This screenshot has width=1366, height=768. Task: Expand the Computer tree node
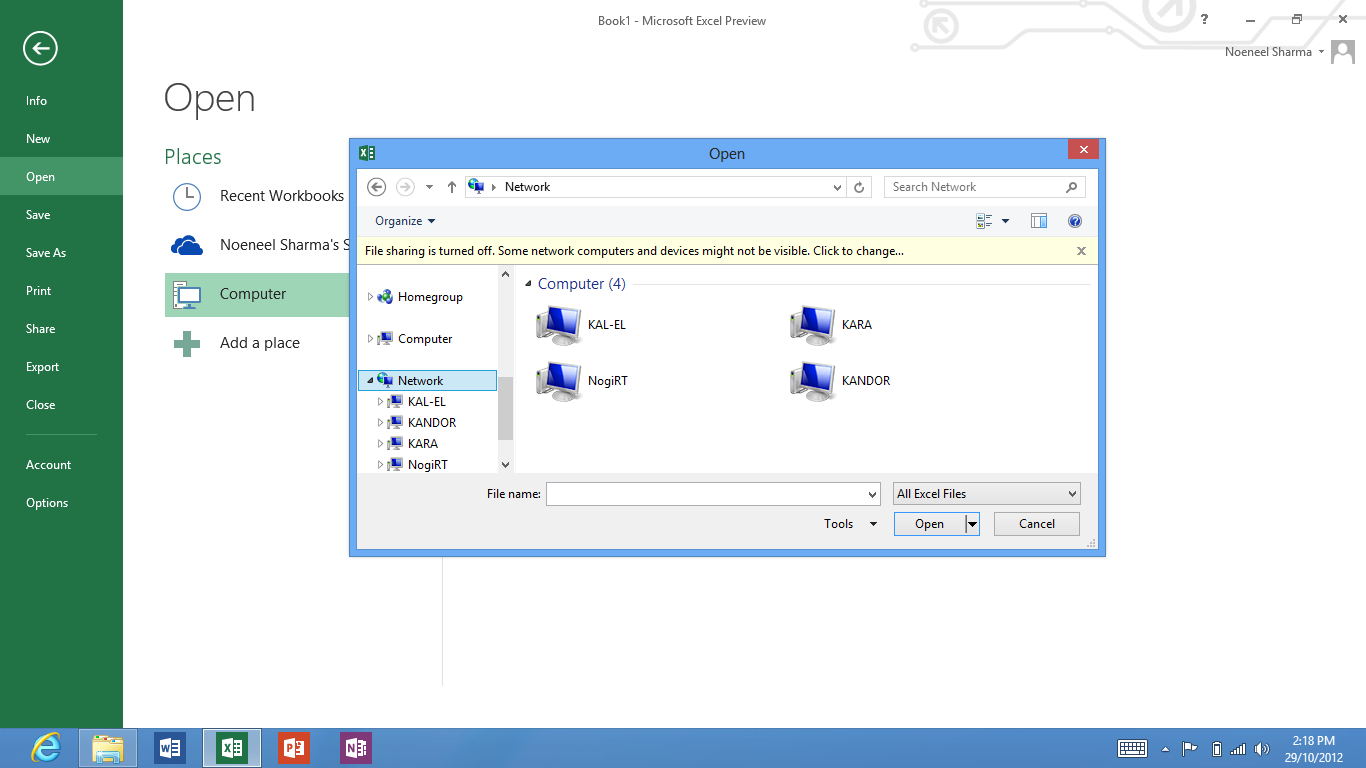click(370, 339)
